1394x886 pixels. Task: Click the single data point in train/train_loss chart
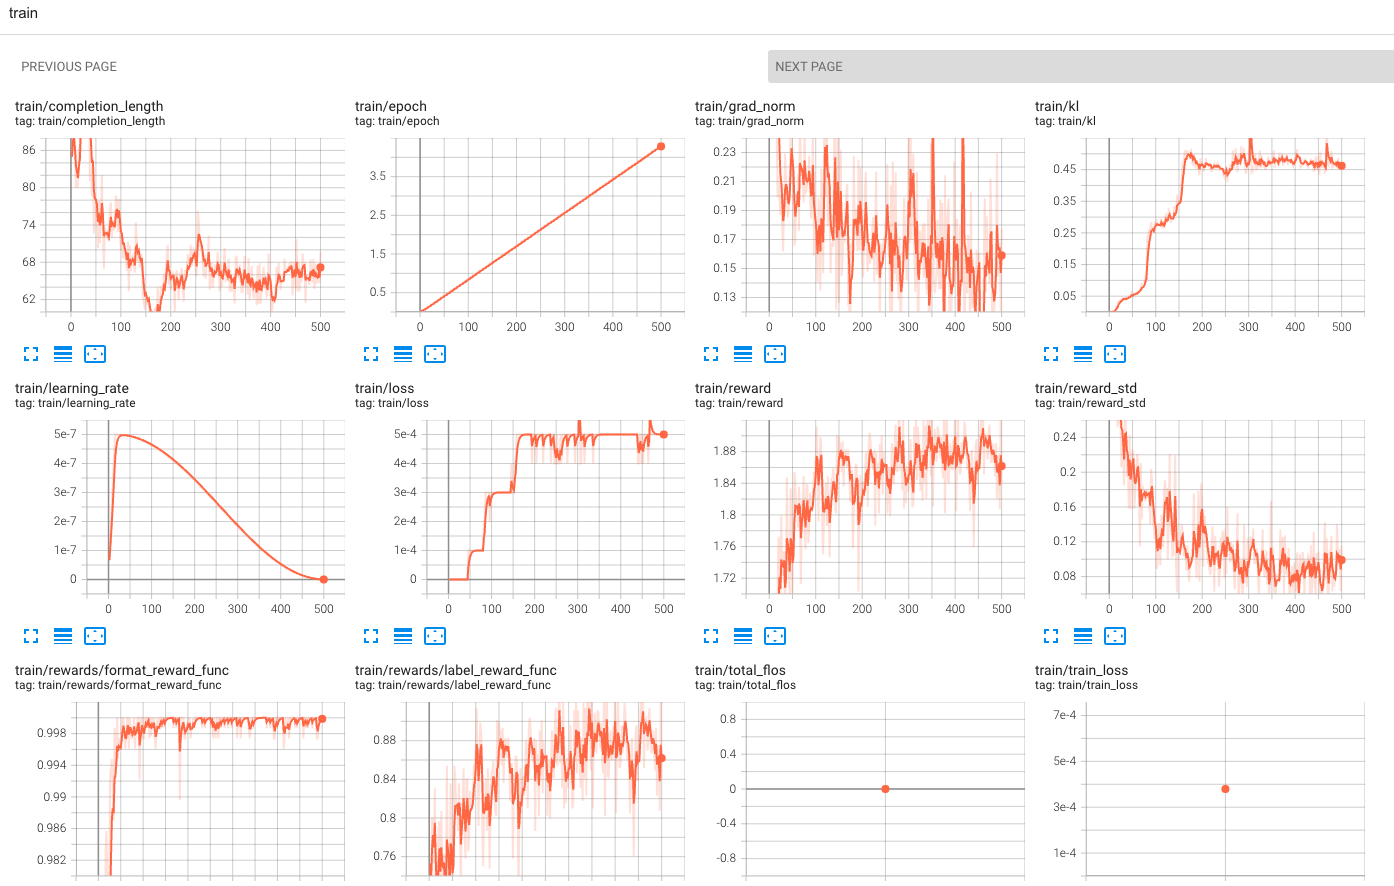tap(1225, 789)
